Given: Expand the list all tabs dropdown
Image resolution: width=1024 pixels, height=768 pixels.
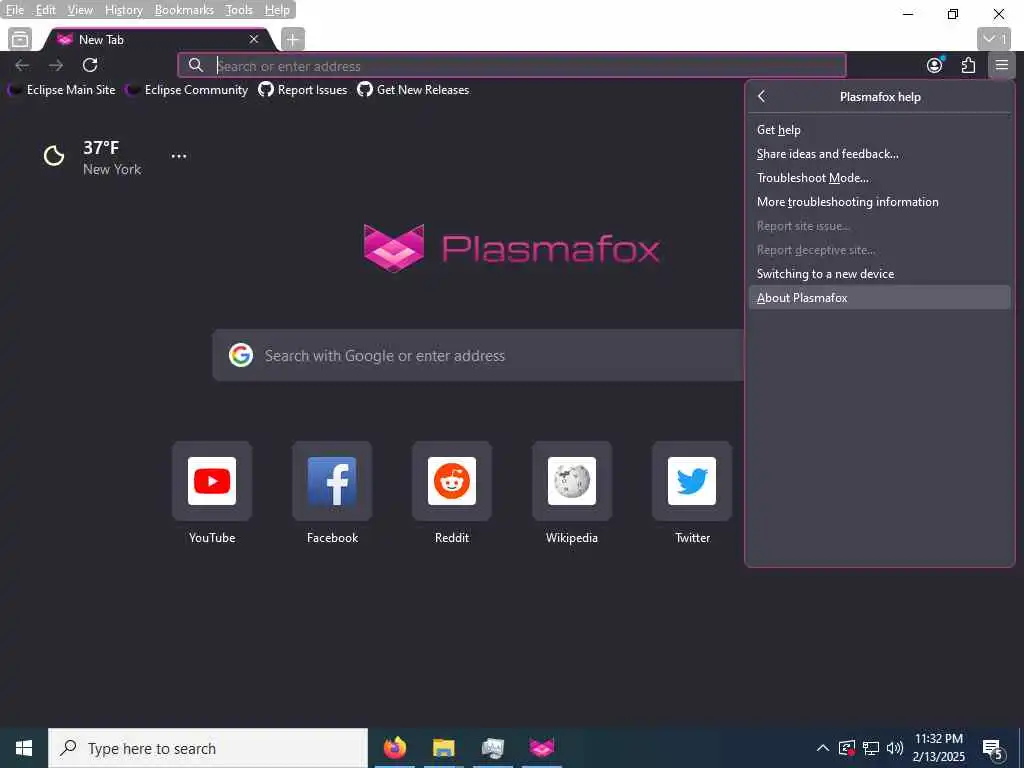Looking at the screenshot, I should pyautogui.click(x=994, y=39).
